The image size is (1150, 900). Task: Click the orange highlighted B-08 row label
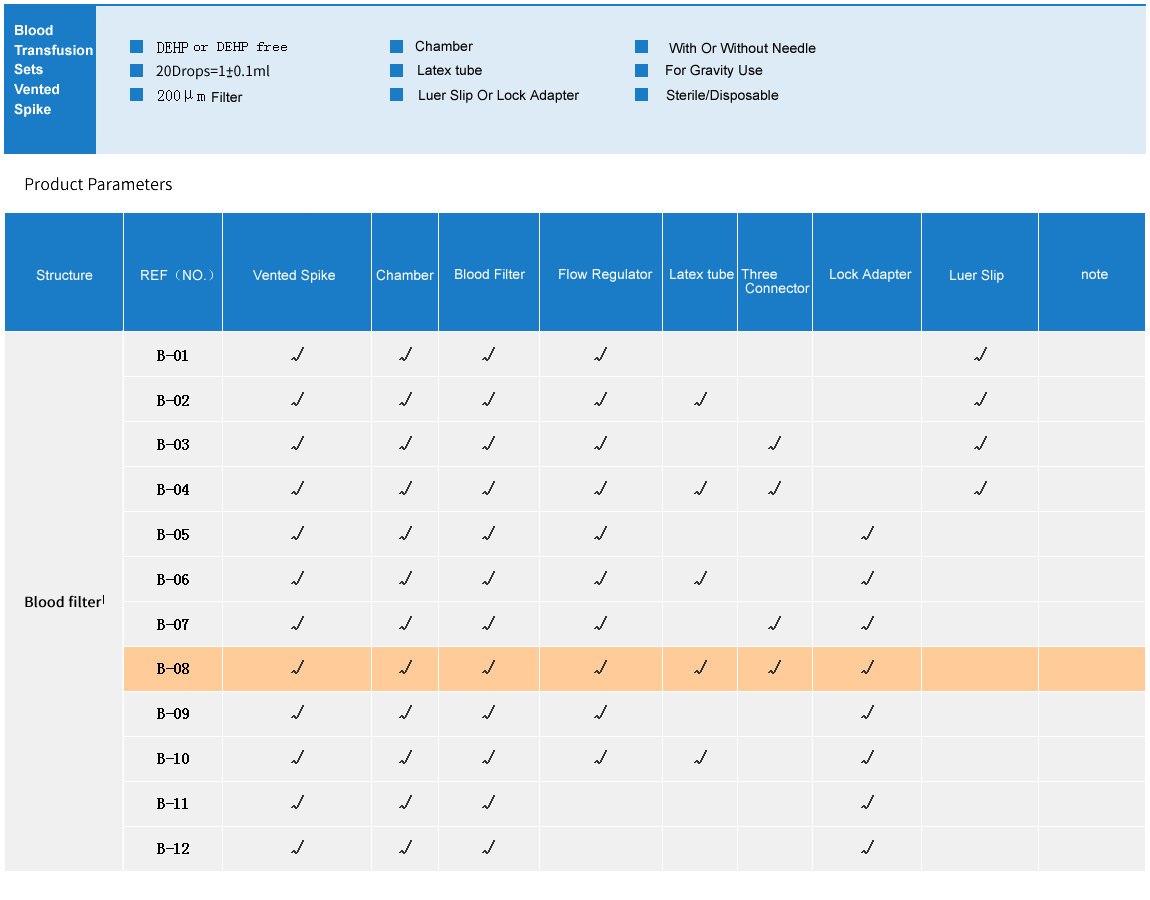pos(173,669)
